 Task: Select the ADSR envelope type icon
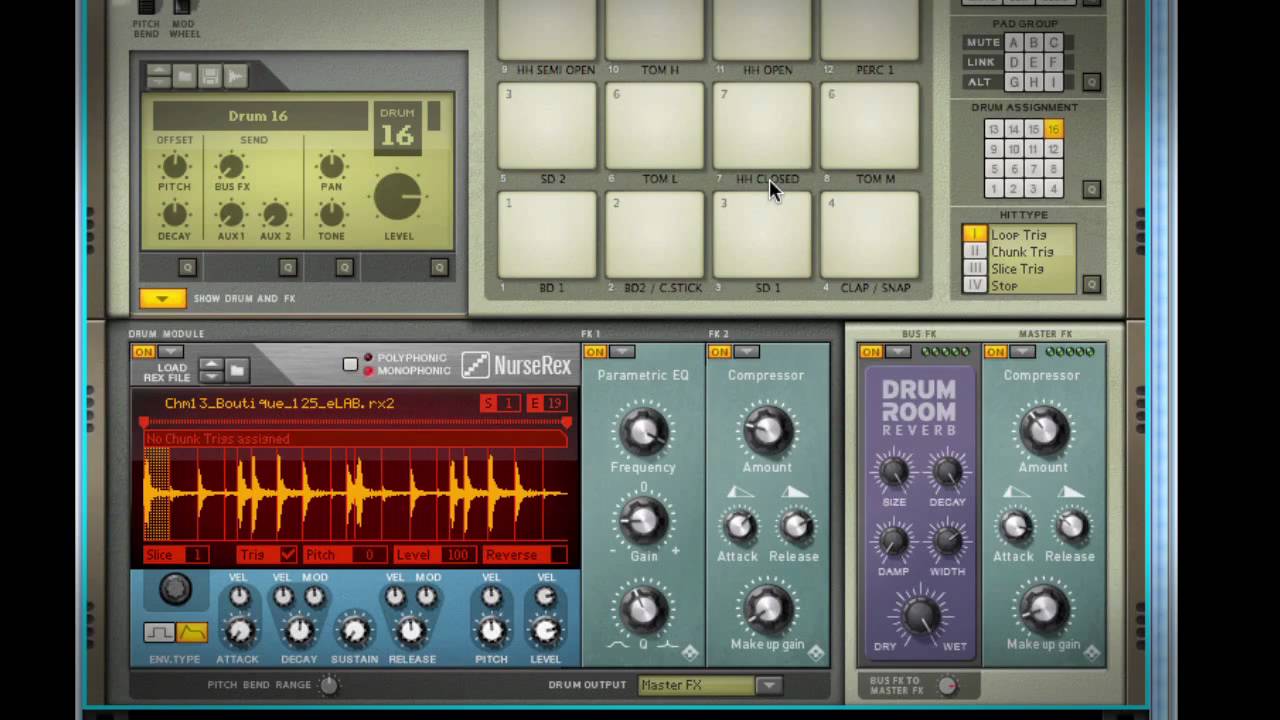(191, 632)
